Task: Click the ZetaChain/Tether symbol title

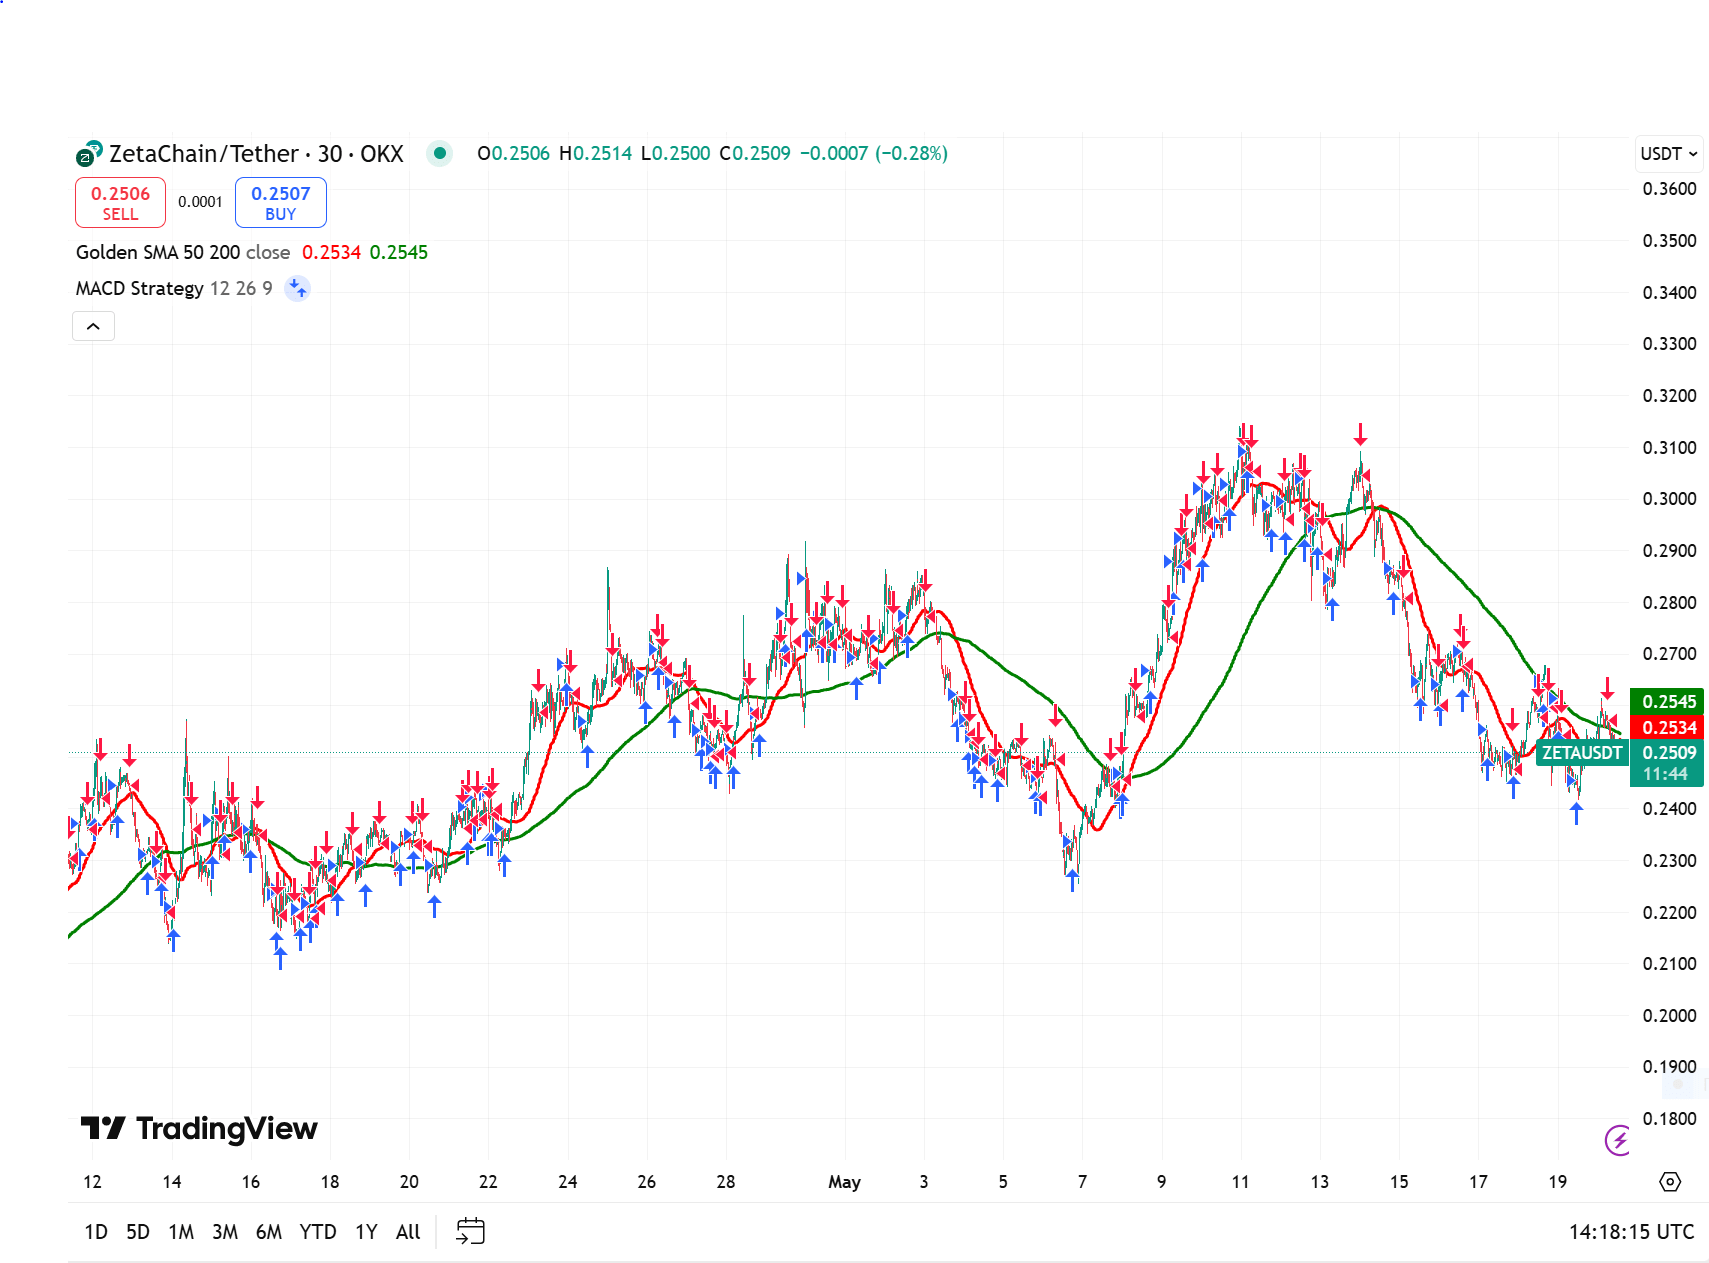Action: (x=256, y=154)
